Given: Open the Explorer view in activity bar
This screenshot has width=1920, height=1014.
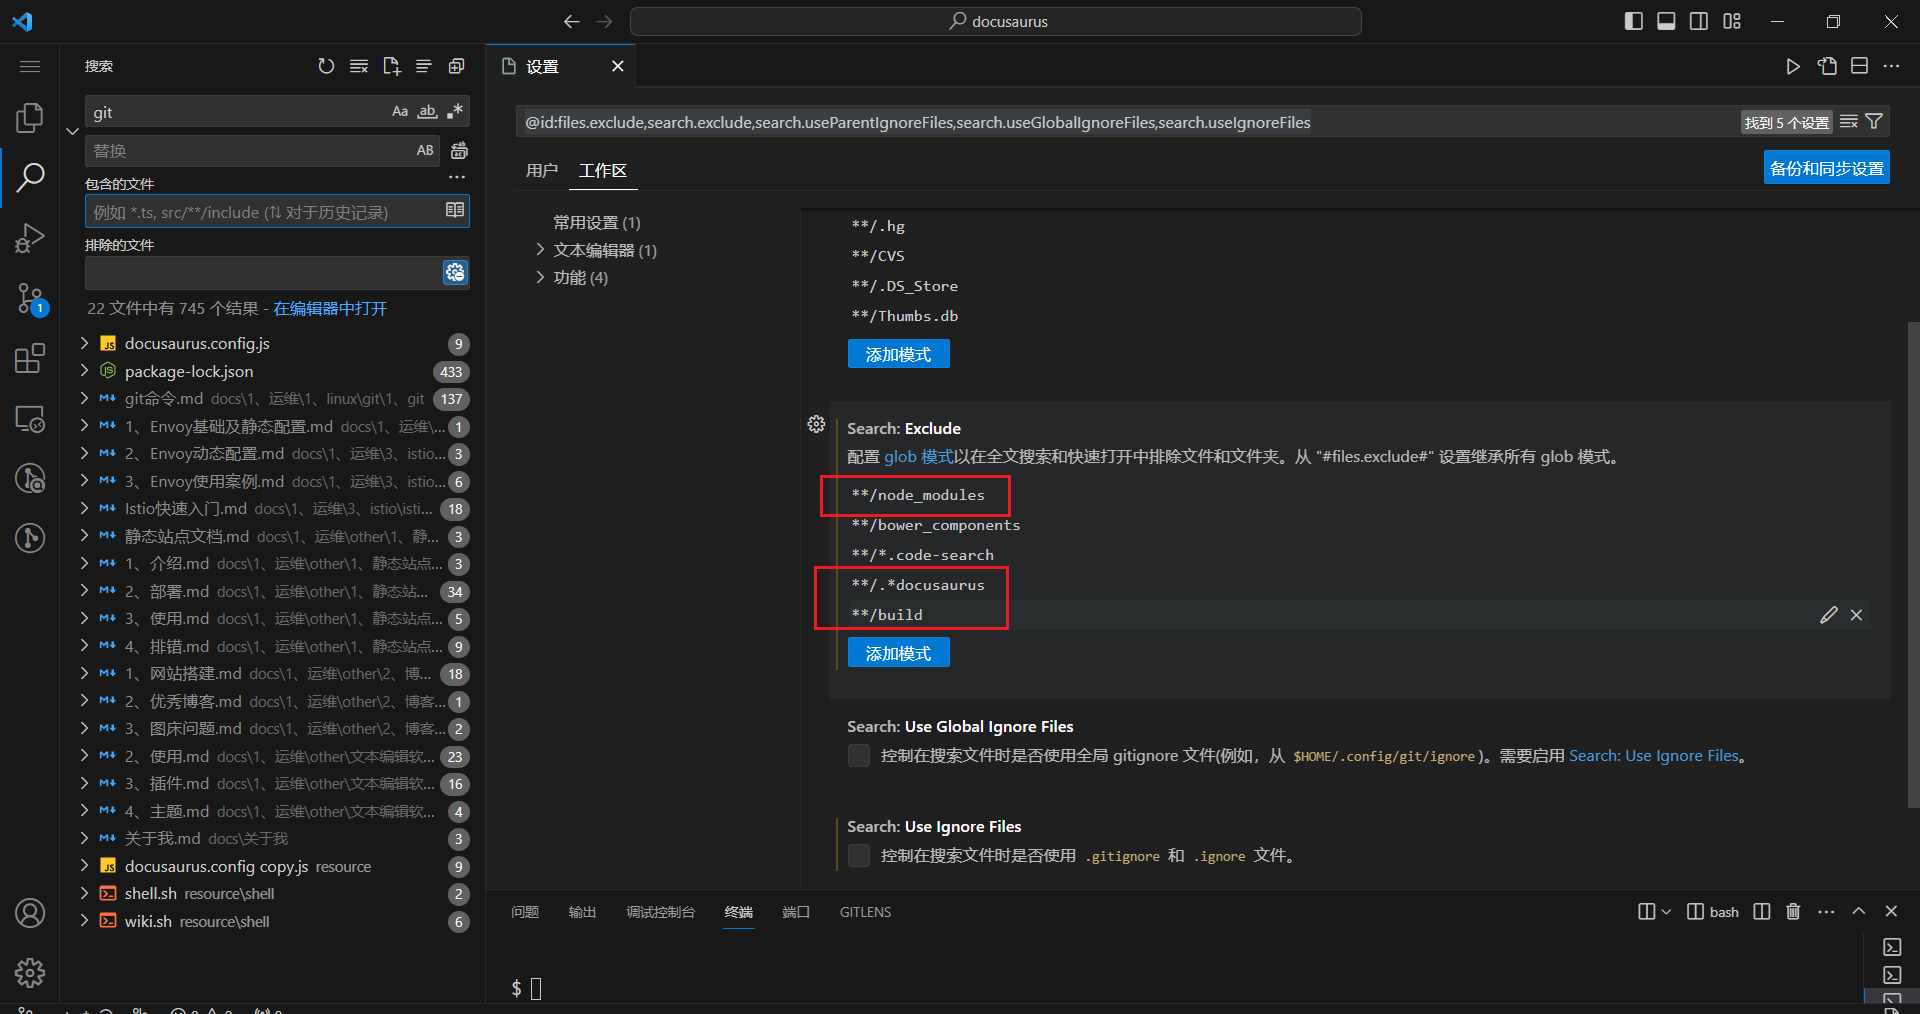Looking at the screenshot, I should pos(30,118).
